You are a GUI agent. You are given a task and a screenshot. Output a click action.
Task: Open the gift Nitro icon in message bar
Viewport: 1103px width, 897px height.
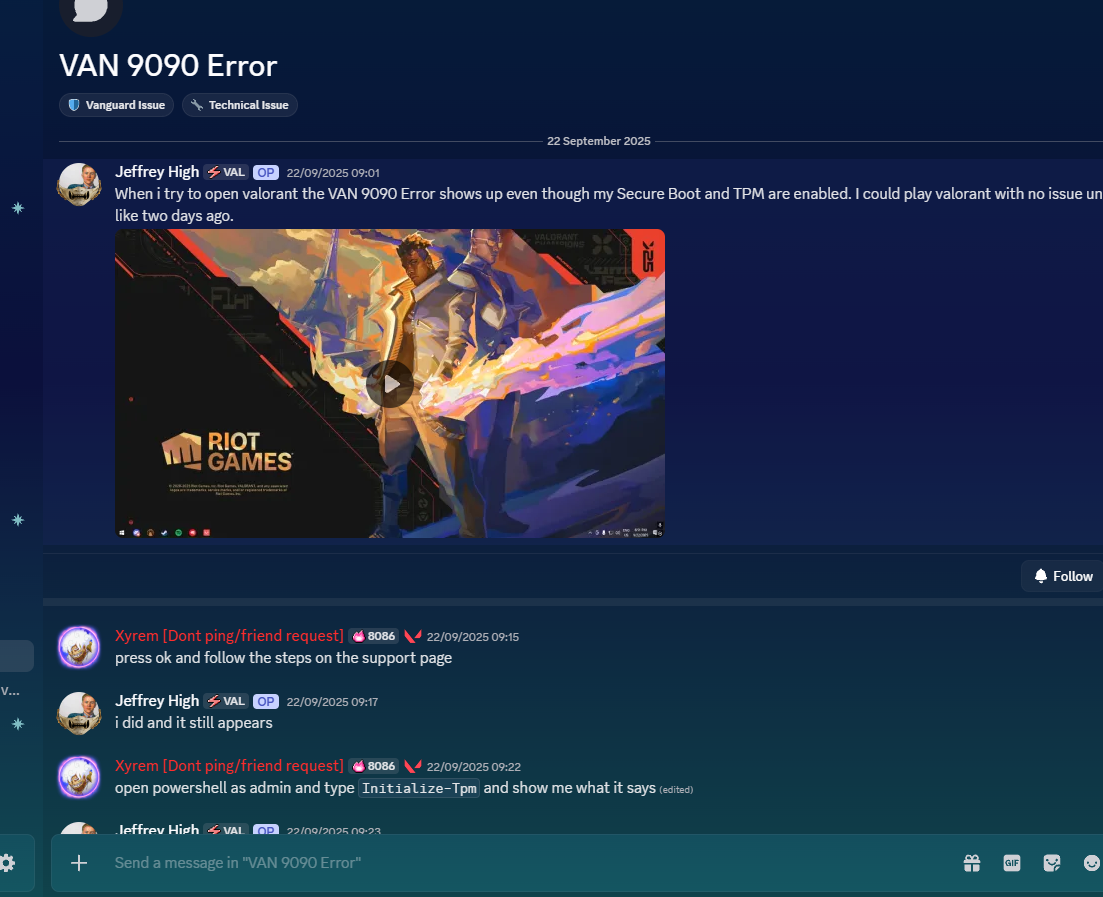971,863
